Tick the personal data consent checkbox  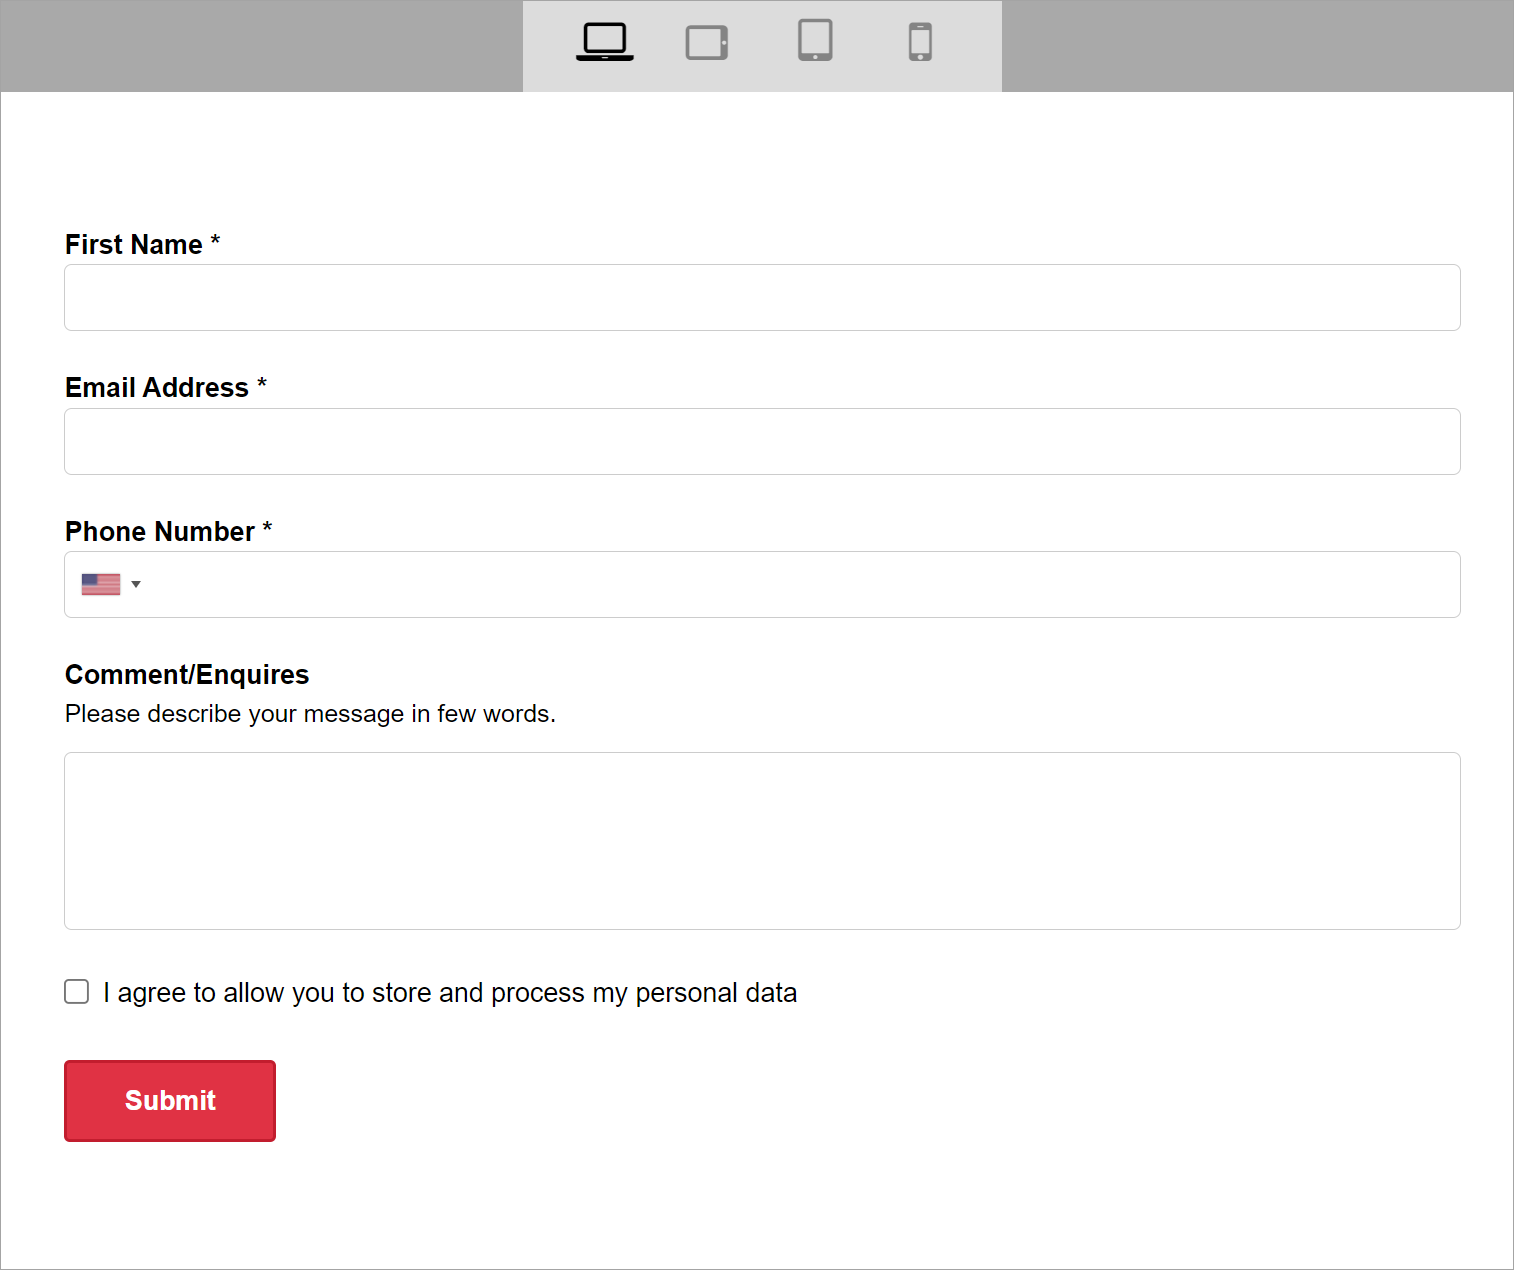click(x=77, y=991)
